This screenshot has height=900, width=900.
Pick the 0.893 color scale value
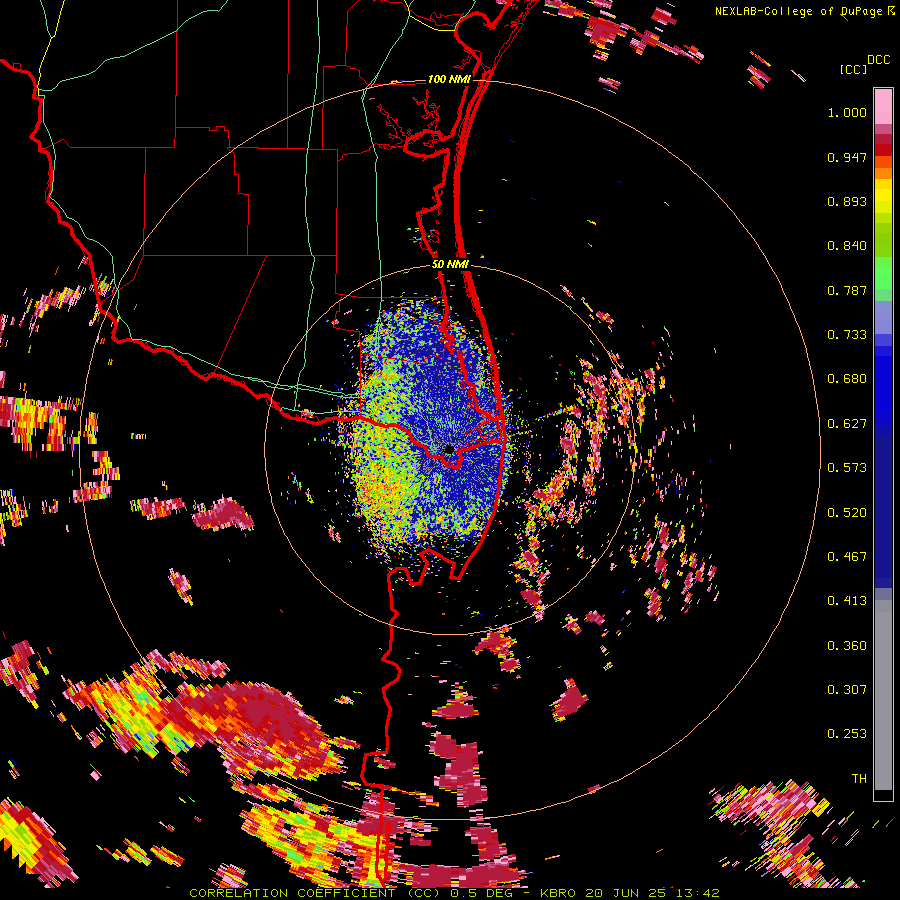coord(847,201)
